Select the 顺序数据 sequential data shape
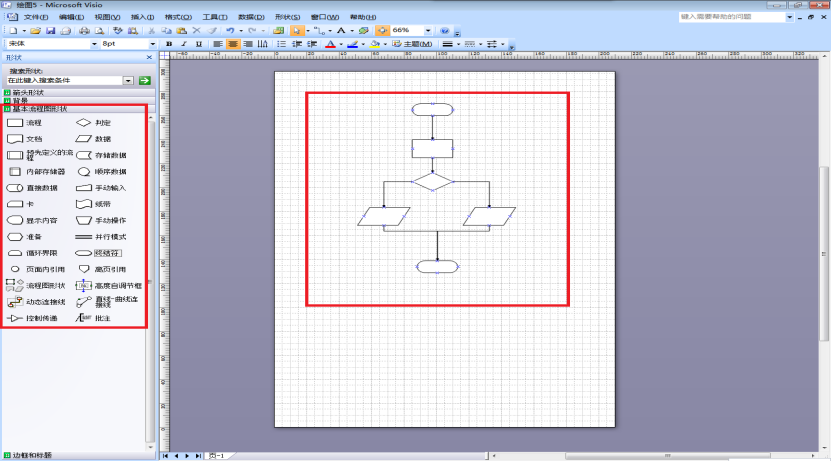The image size is (832, 462). point(101,172)
